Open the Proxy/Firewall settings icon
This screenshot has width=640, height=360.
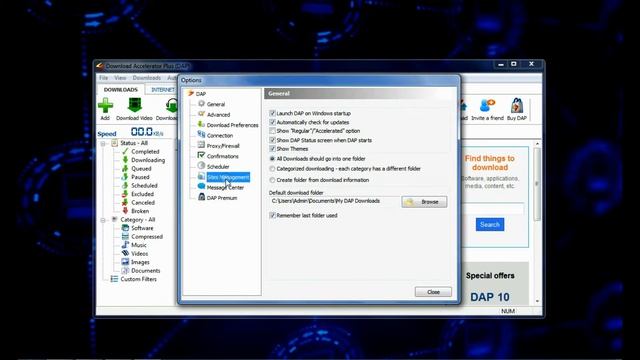(201, 145)
